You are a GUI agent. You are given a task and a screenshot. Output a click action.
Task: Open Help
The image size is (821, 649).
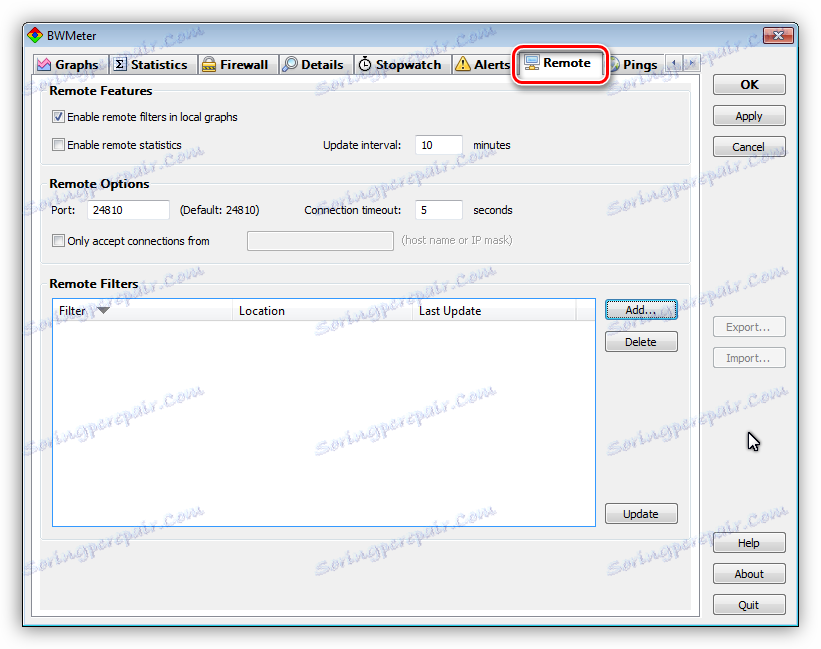coord(749,543)
